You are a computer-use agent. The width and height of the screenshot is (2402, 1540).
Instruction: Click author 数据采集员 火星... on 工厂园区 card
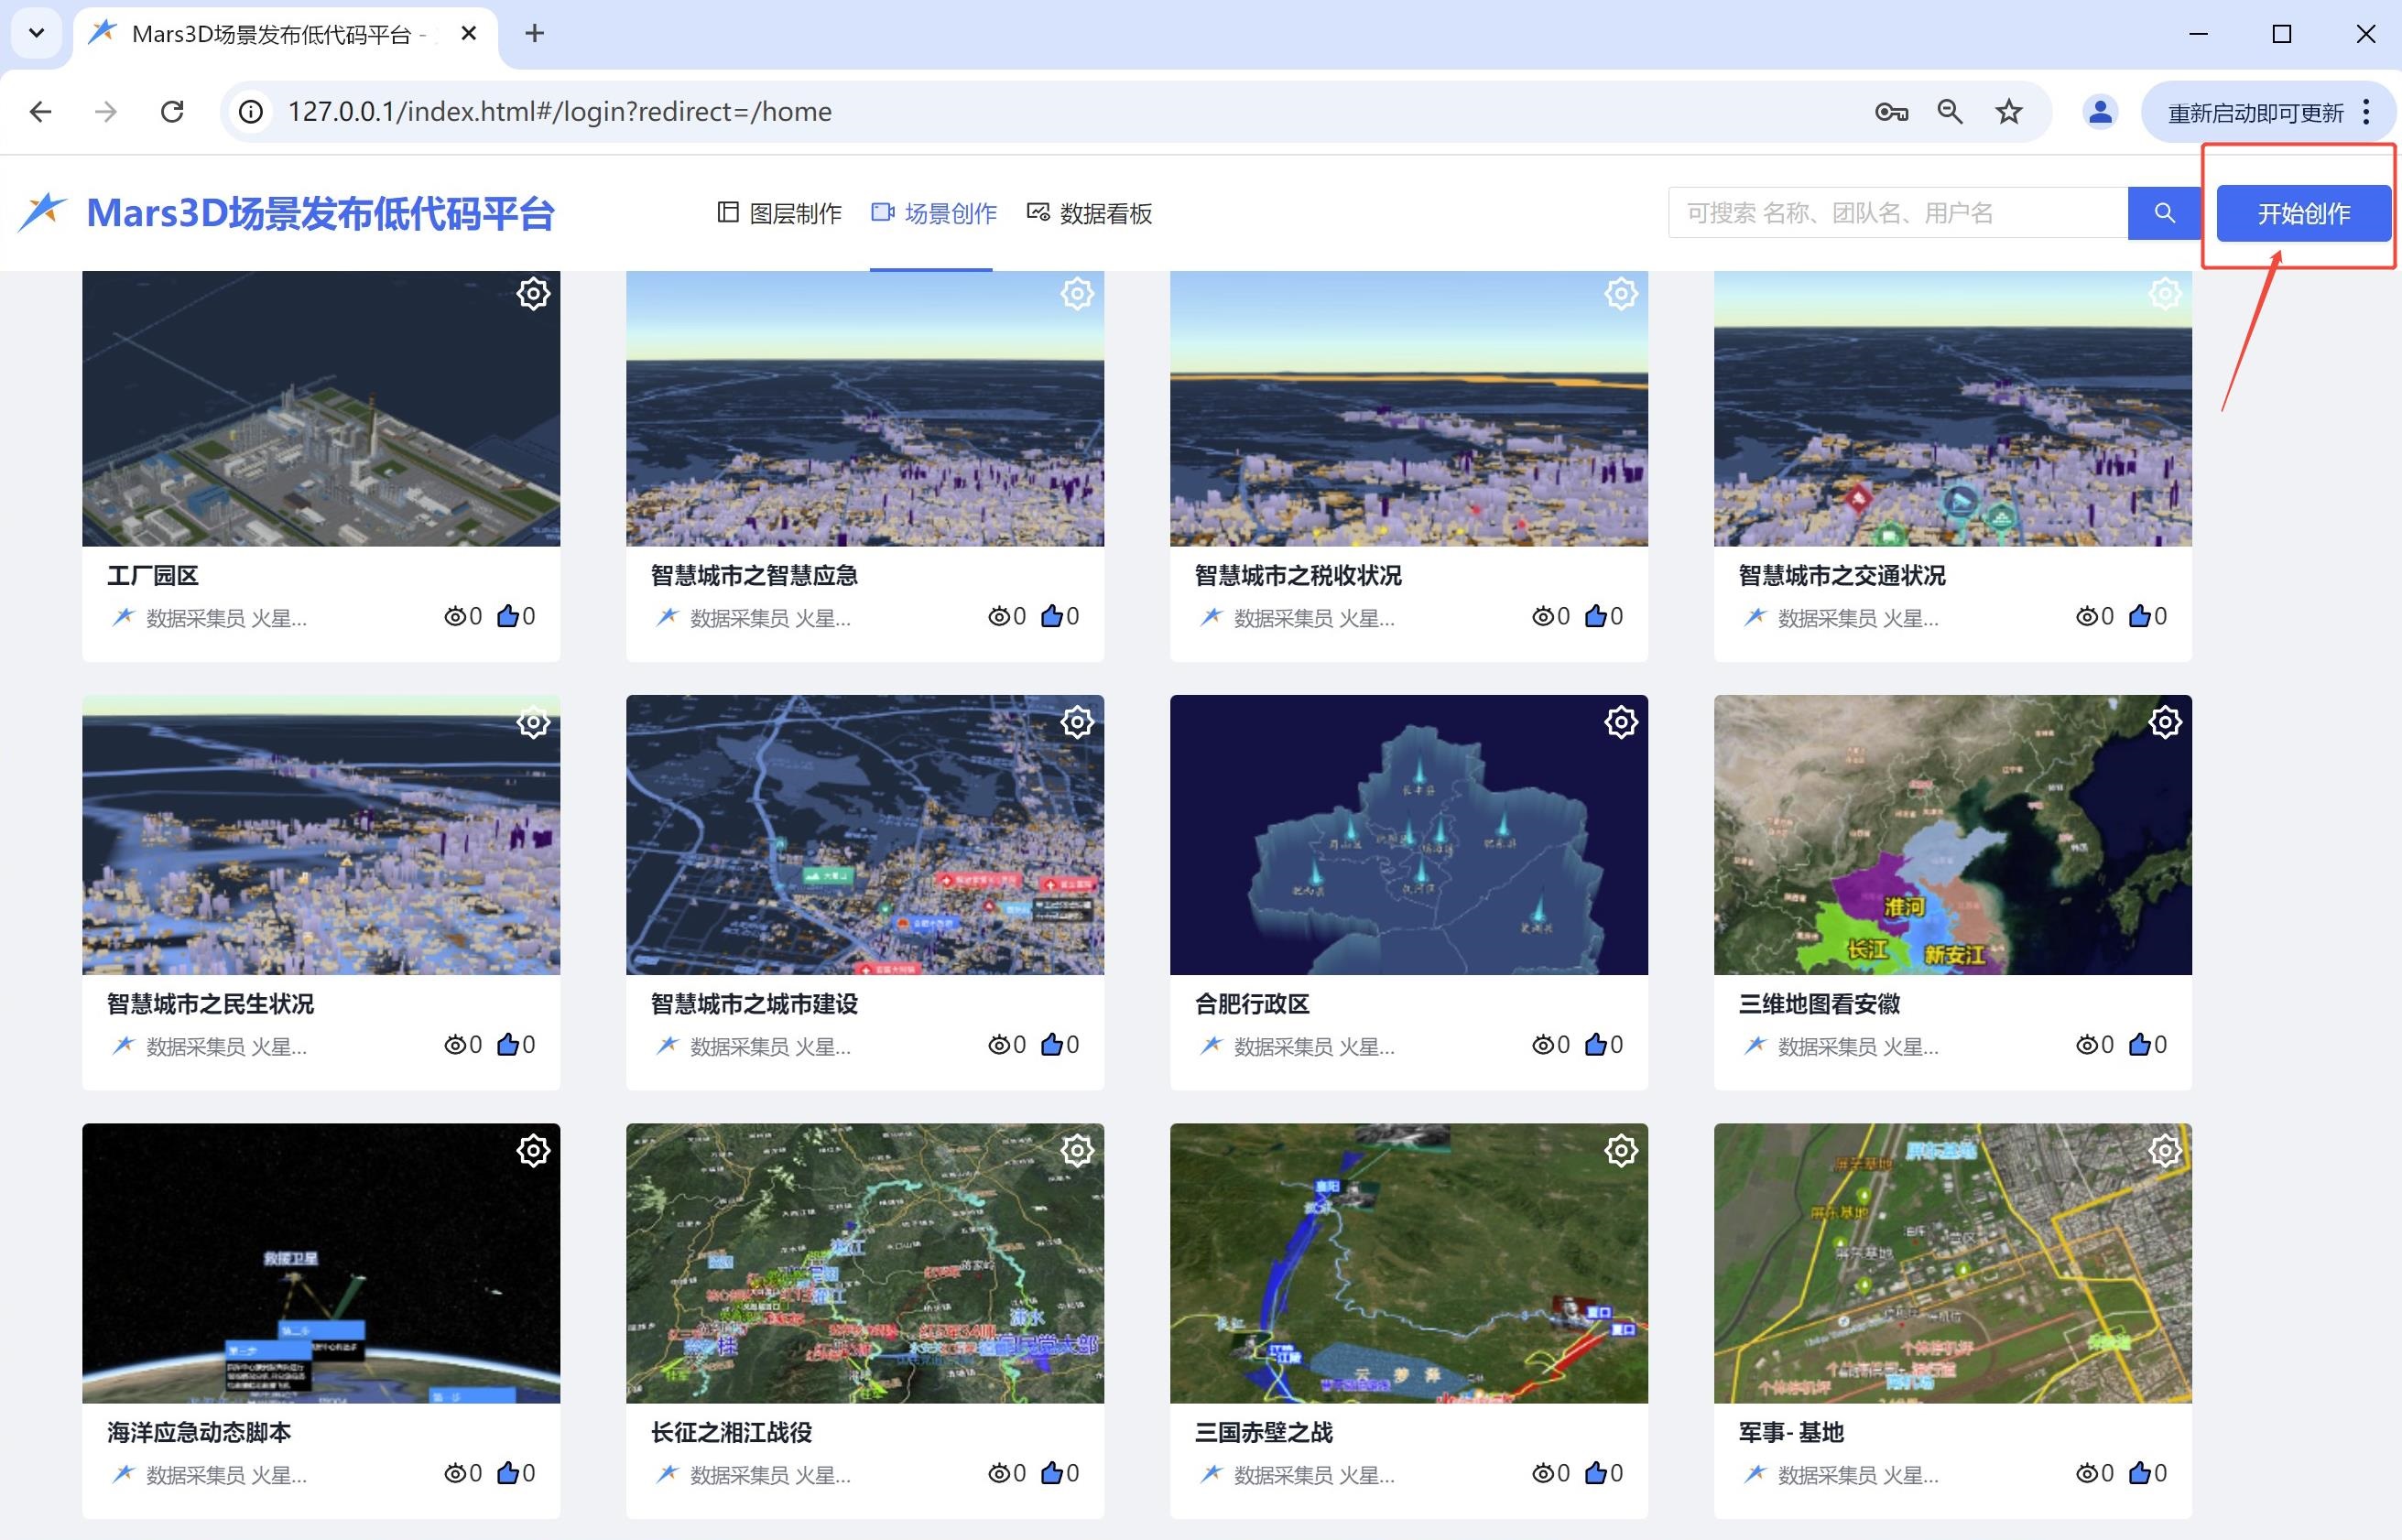click(226, 618)
